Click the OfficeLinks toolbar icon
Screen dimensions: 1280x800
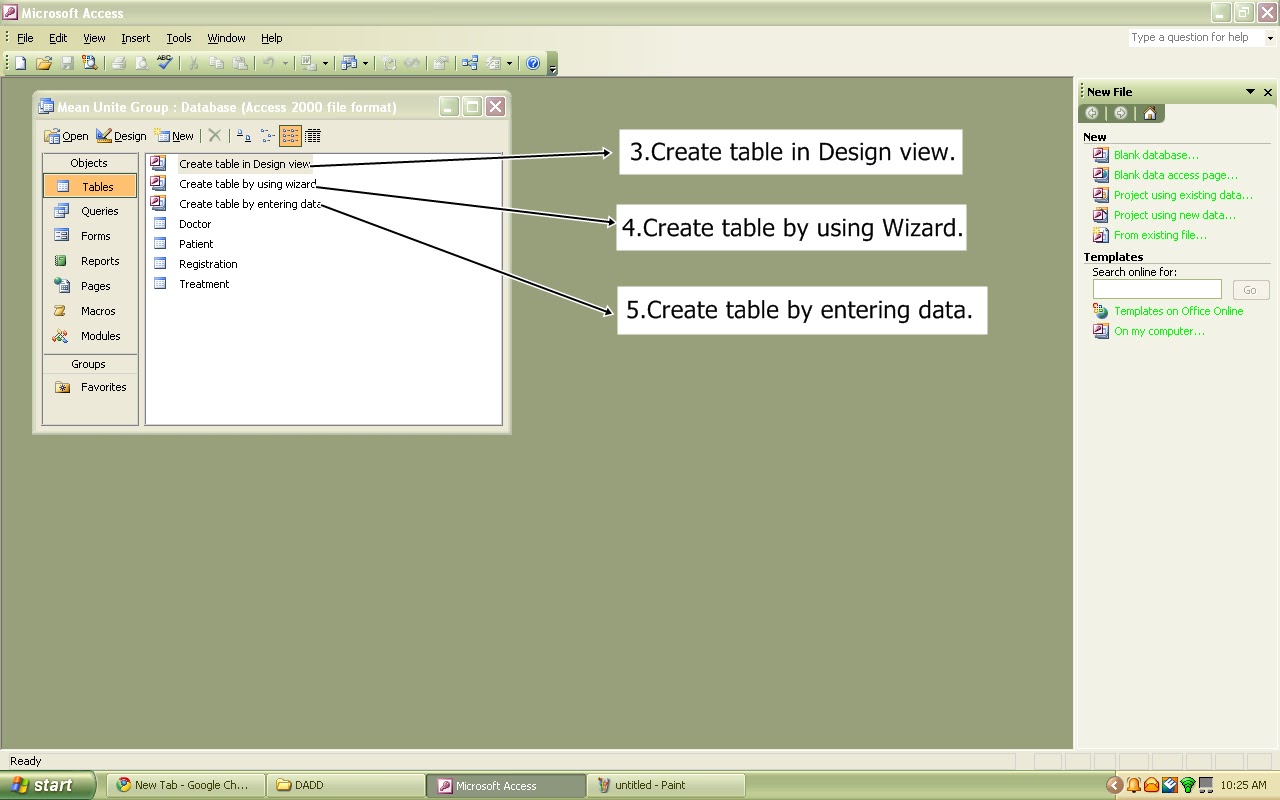(x=308, y=63)
